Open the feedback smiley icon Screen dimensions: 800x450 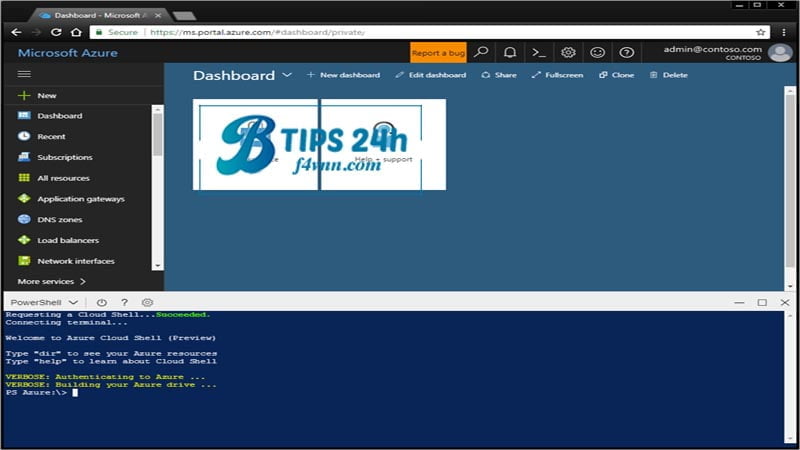[x=597, y=53]
